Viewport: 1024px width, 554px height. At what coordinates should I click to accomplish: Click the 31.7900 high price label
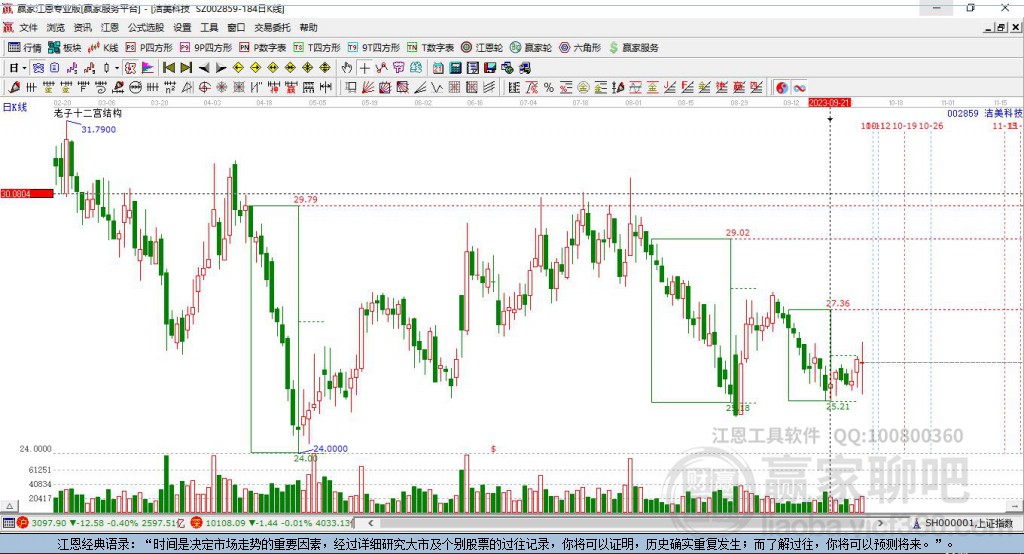point(99,129)
